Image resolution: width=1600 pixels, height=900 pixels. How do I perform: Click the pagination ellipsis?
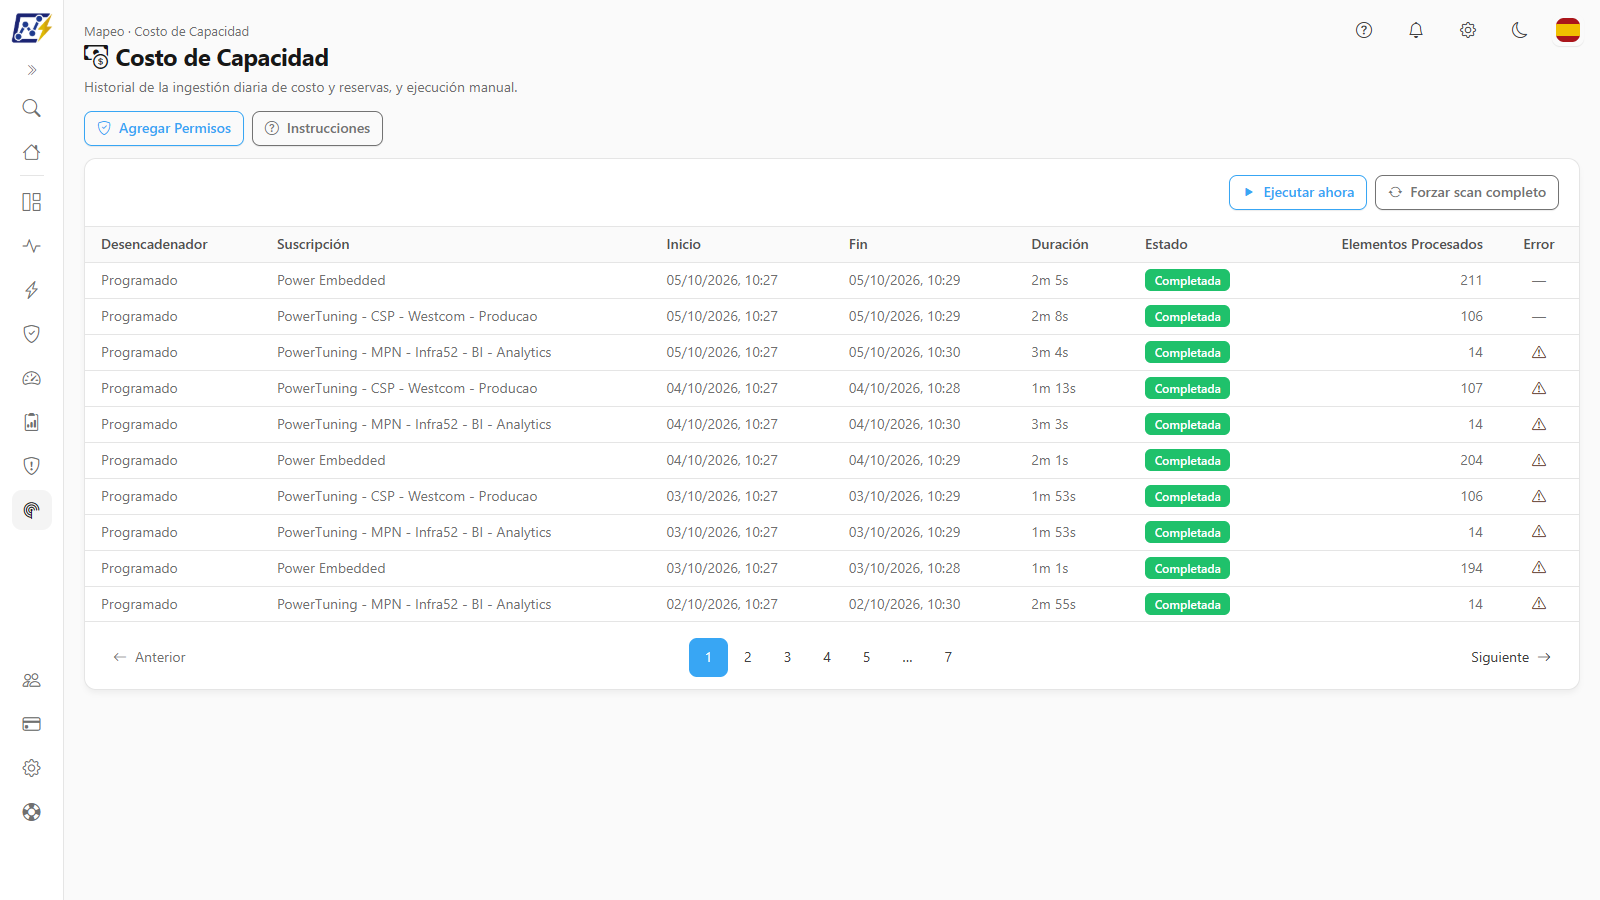pos(907,657)
